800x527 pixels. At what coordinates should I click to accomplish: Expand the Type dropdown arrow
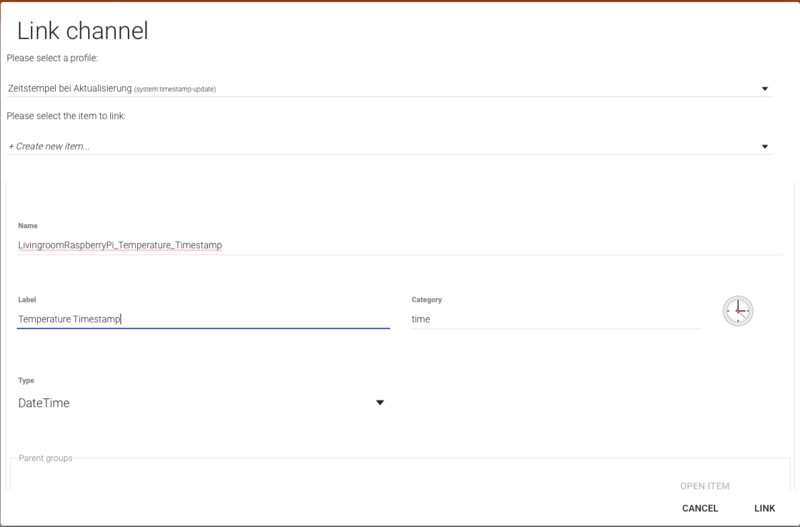coord(380,403)
